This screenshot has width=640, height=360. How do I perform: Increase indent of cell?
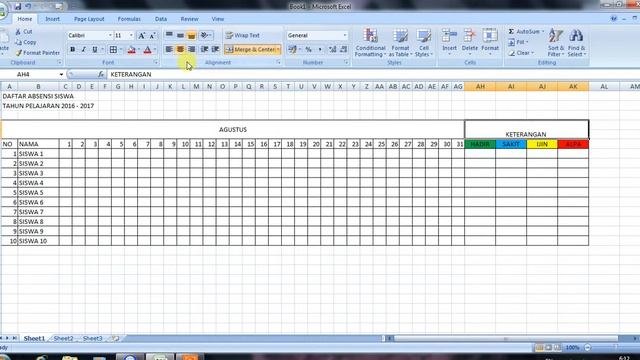(x=215, y=49)
